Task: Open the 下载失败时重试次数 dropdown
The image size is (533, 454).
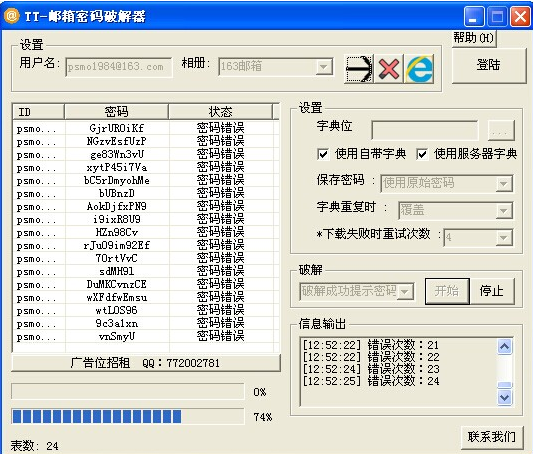Action: click(x=504, y=238)
